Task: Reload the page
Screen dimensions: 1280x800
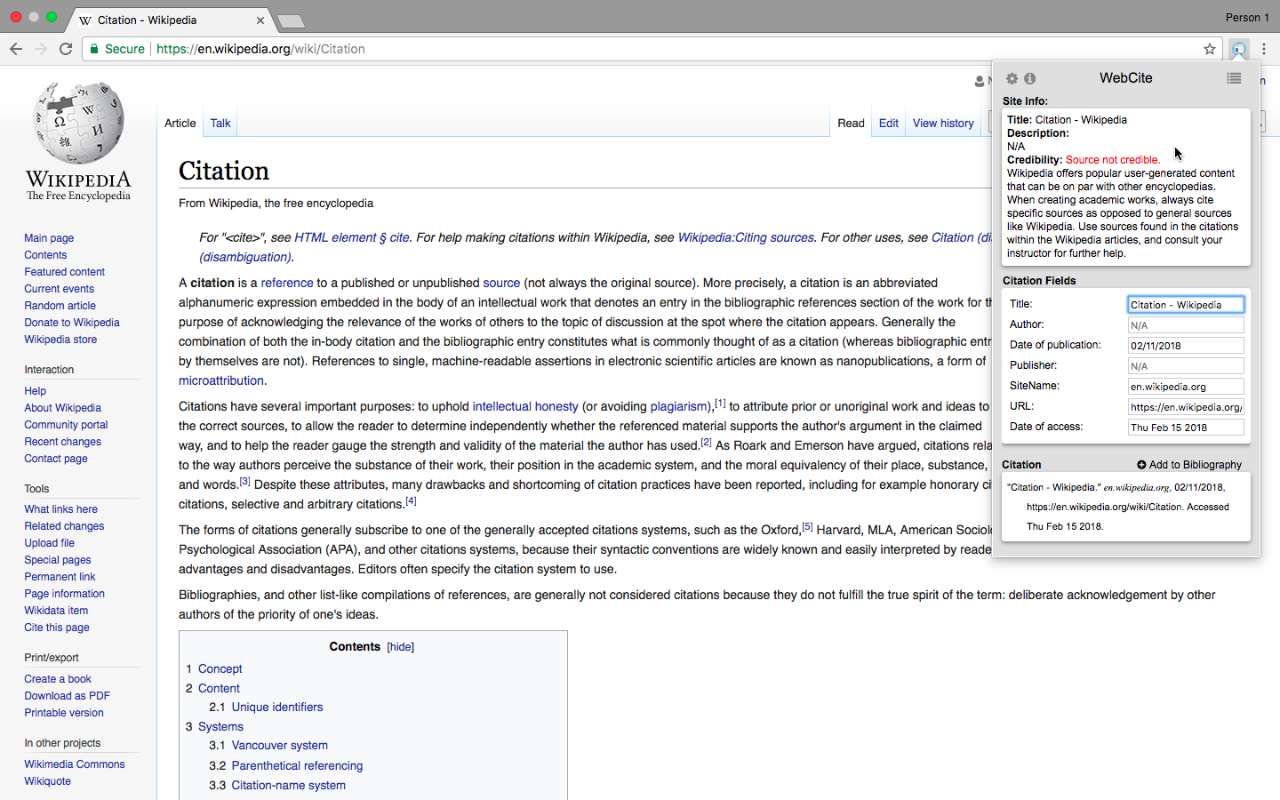Action: 66,49
